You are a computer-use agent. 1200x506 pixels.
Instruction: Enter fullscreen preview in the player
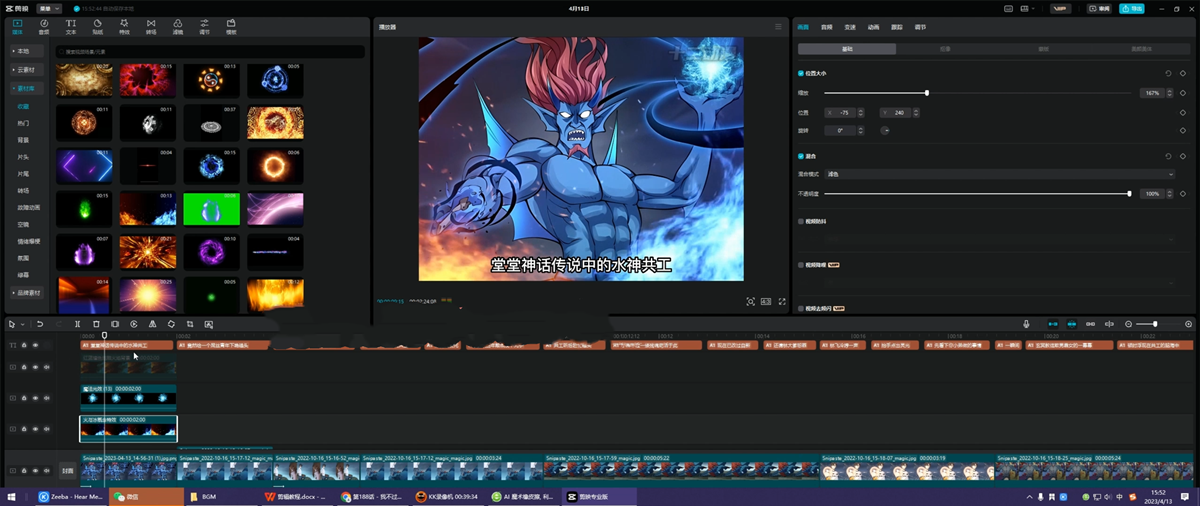point(782,301)
